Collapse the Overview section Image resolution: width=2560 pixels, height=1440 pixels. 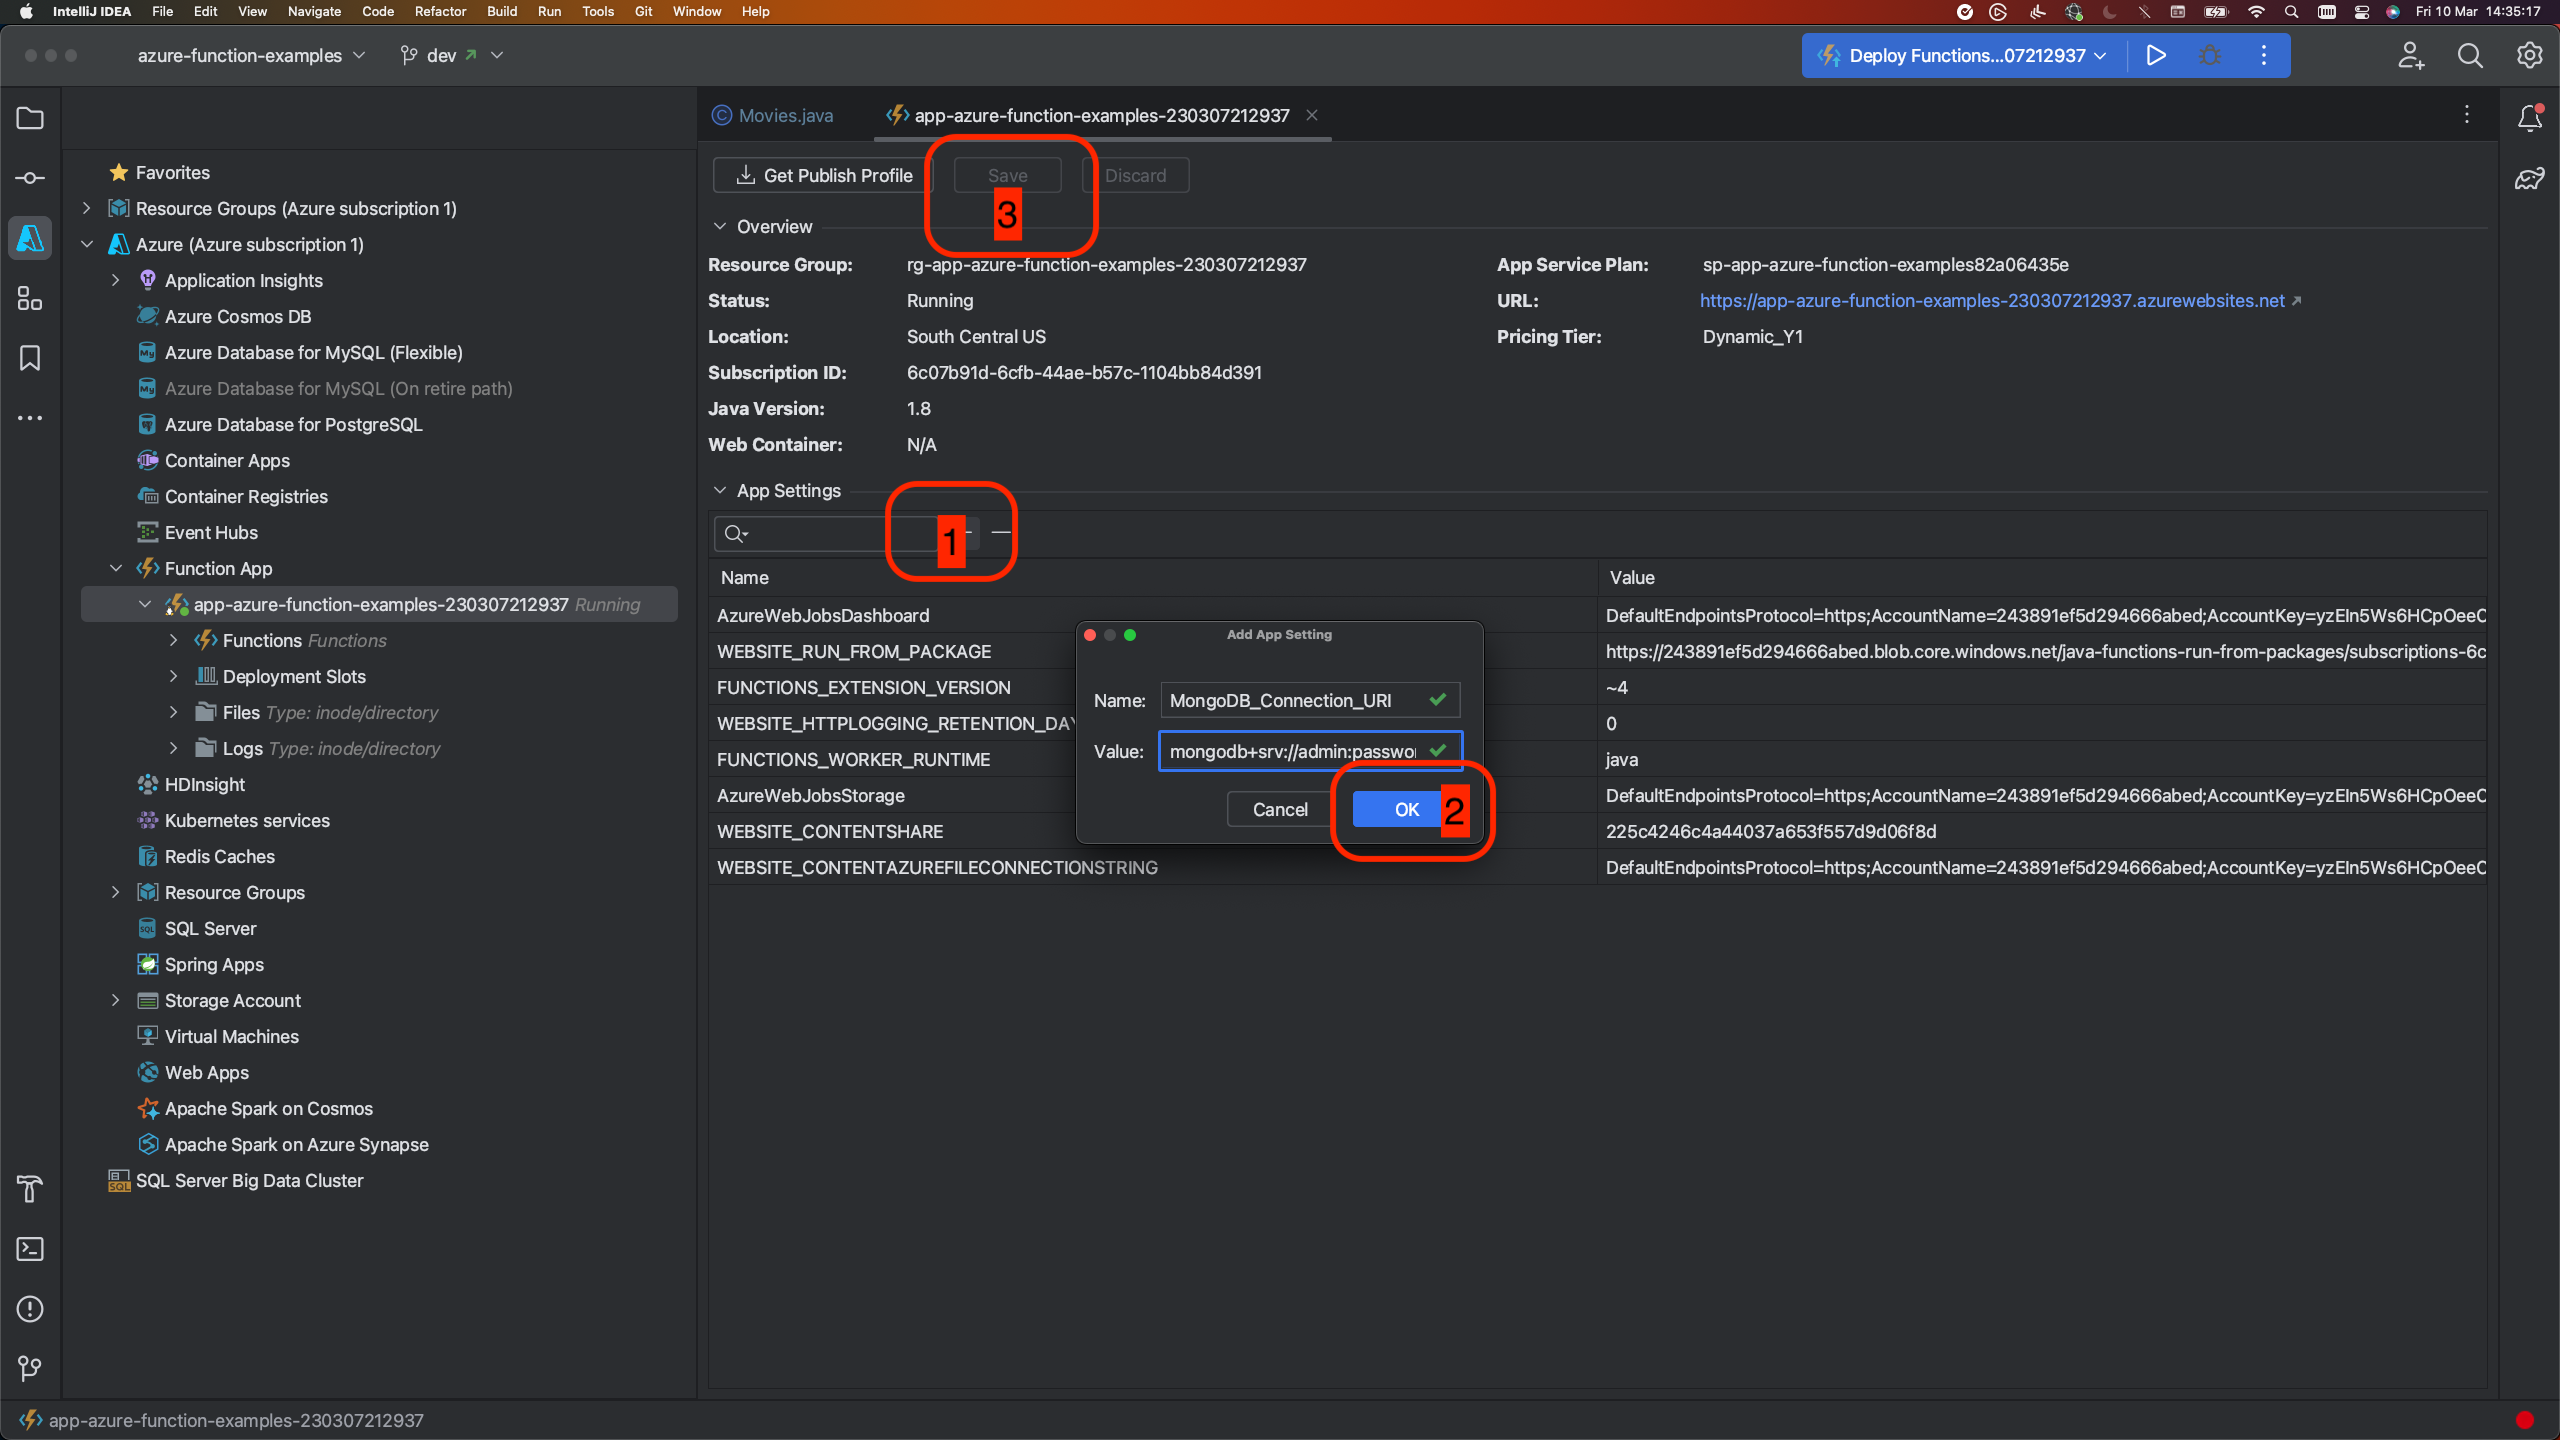point(720,227)
